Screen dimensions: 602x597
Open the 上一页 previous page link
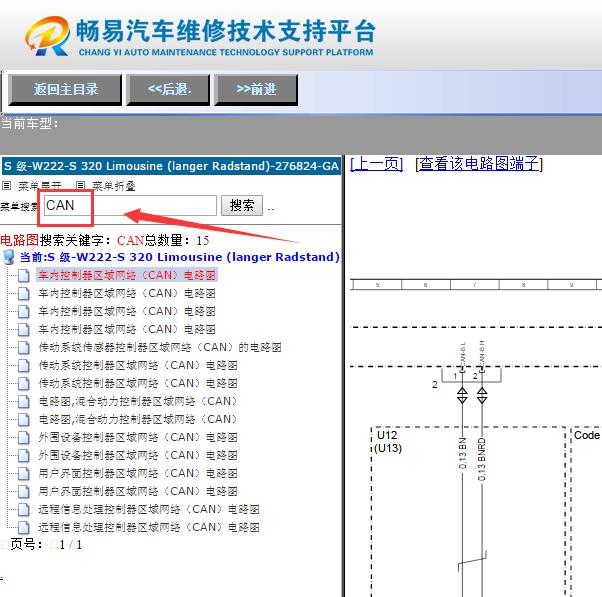376,164
